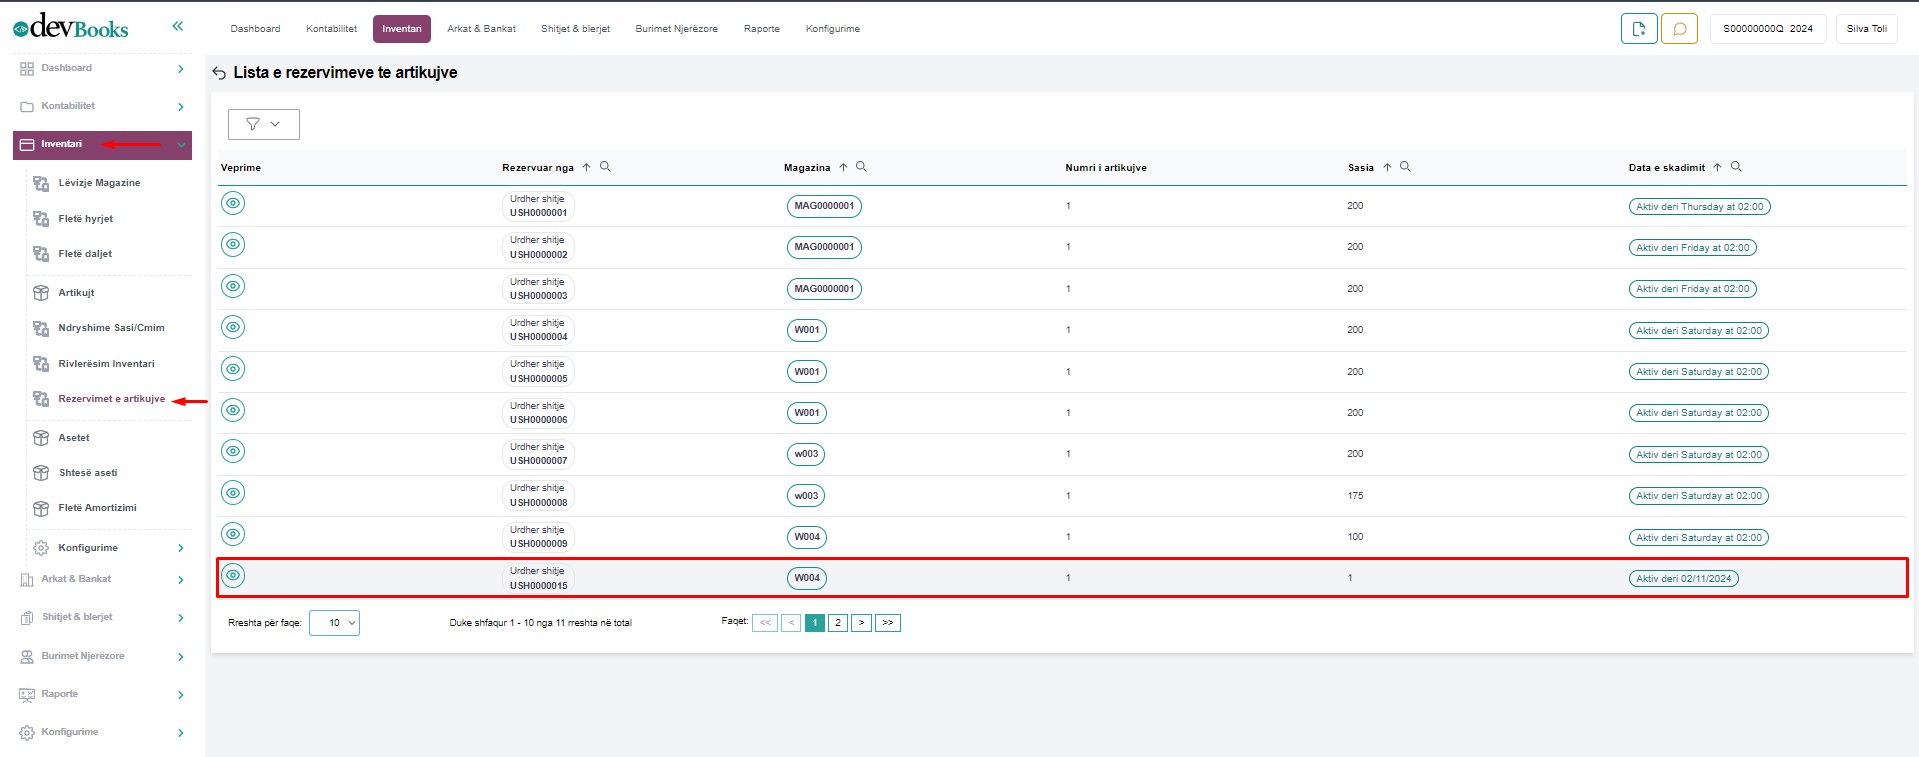1919x757 pixels.
Task: Open Arkat & Bankat top menu
Action: click(x=481, y=29)
